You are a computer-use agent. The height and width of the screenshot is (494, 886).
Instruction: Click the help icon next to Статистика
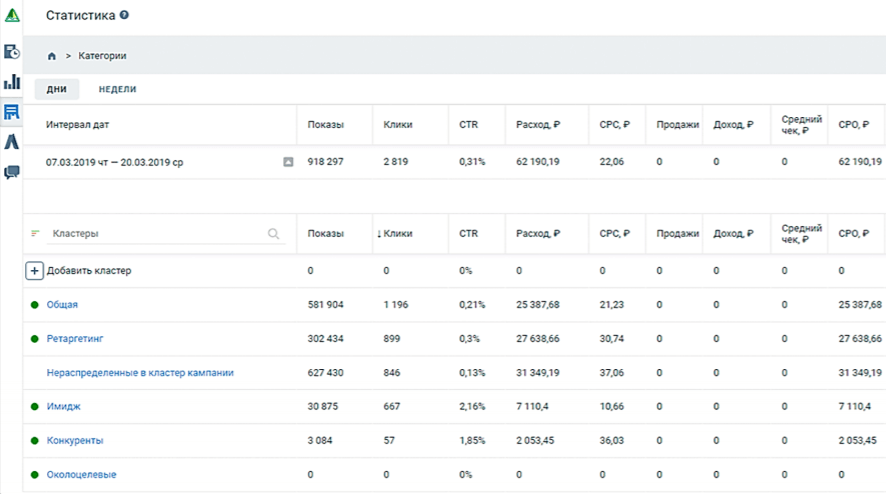tap(123, 16)
